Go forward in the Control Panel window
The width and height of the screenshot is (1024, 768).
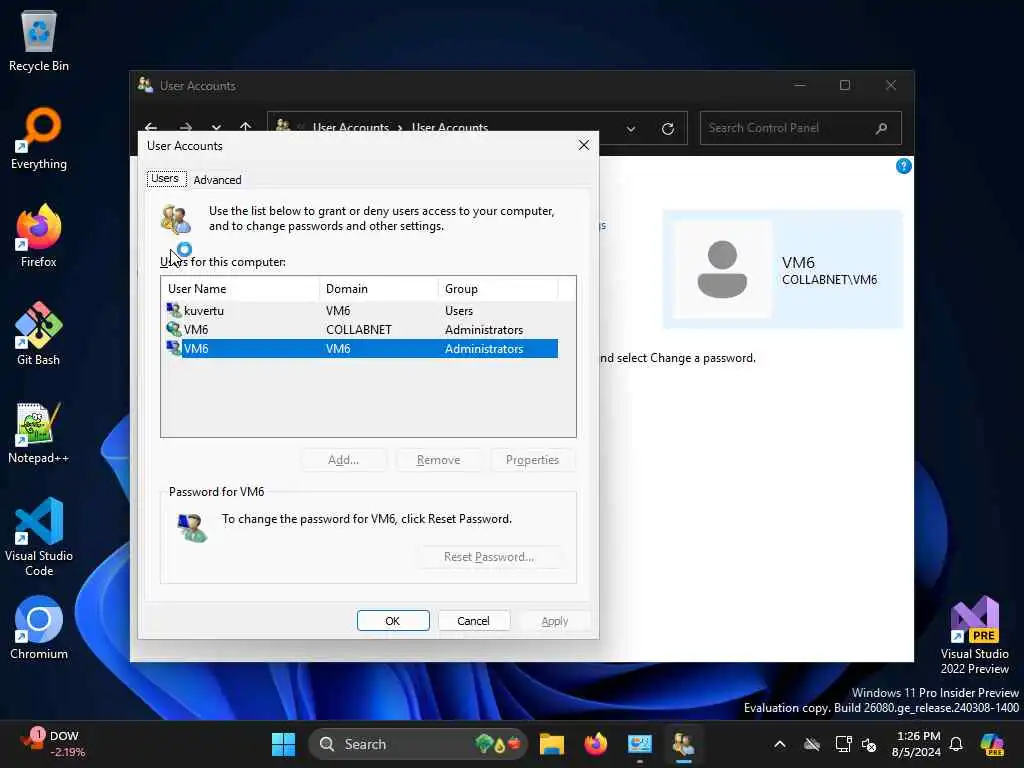(185, 127)
